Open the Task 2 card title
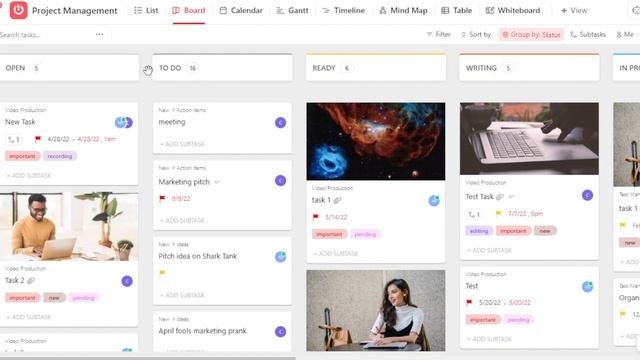 (15, 280)
